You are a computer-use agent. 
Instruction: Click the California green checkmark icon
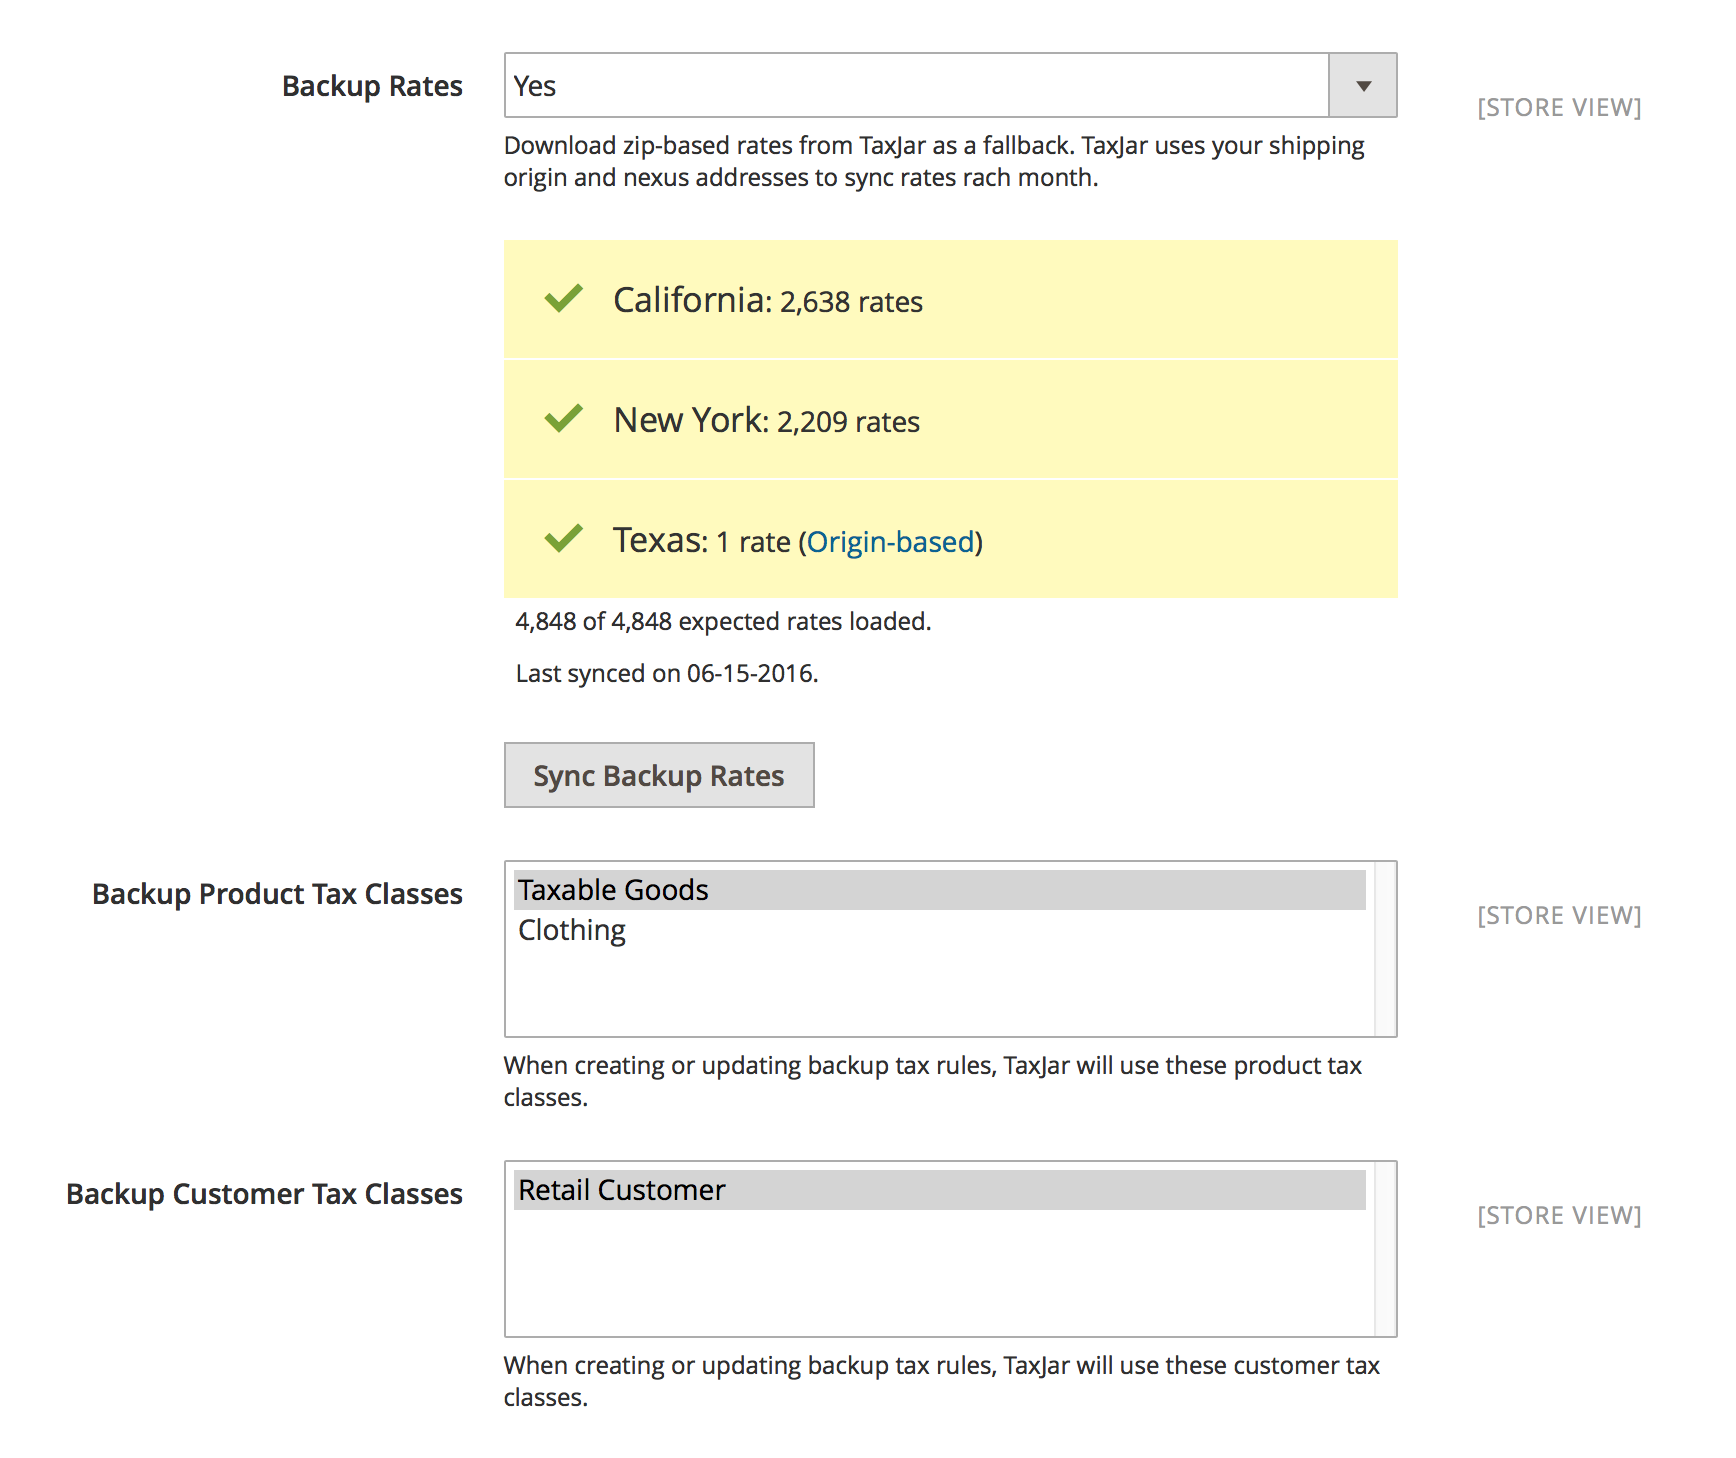564,298
